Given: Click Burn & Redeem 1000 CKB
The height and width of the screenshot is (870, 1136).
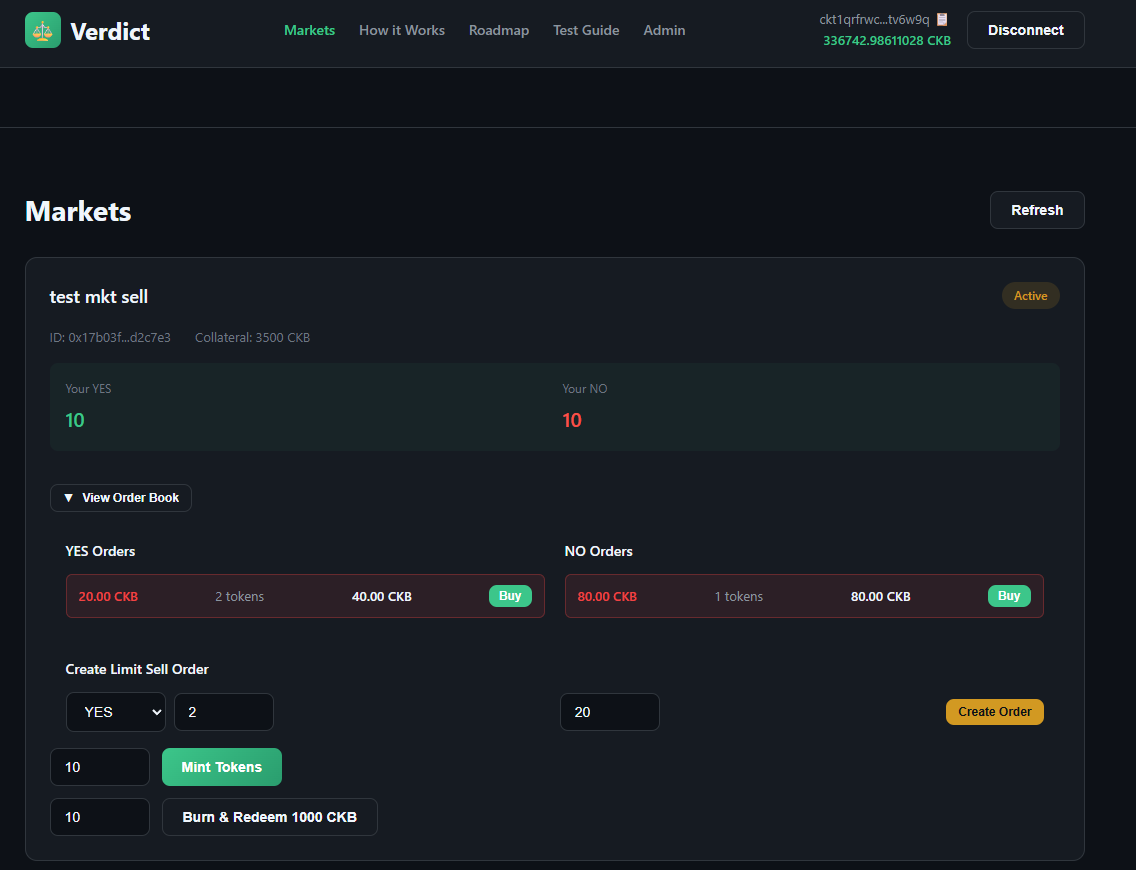Looking at the screenshot, I should [x=270, y=817].
